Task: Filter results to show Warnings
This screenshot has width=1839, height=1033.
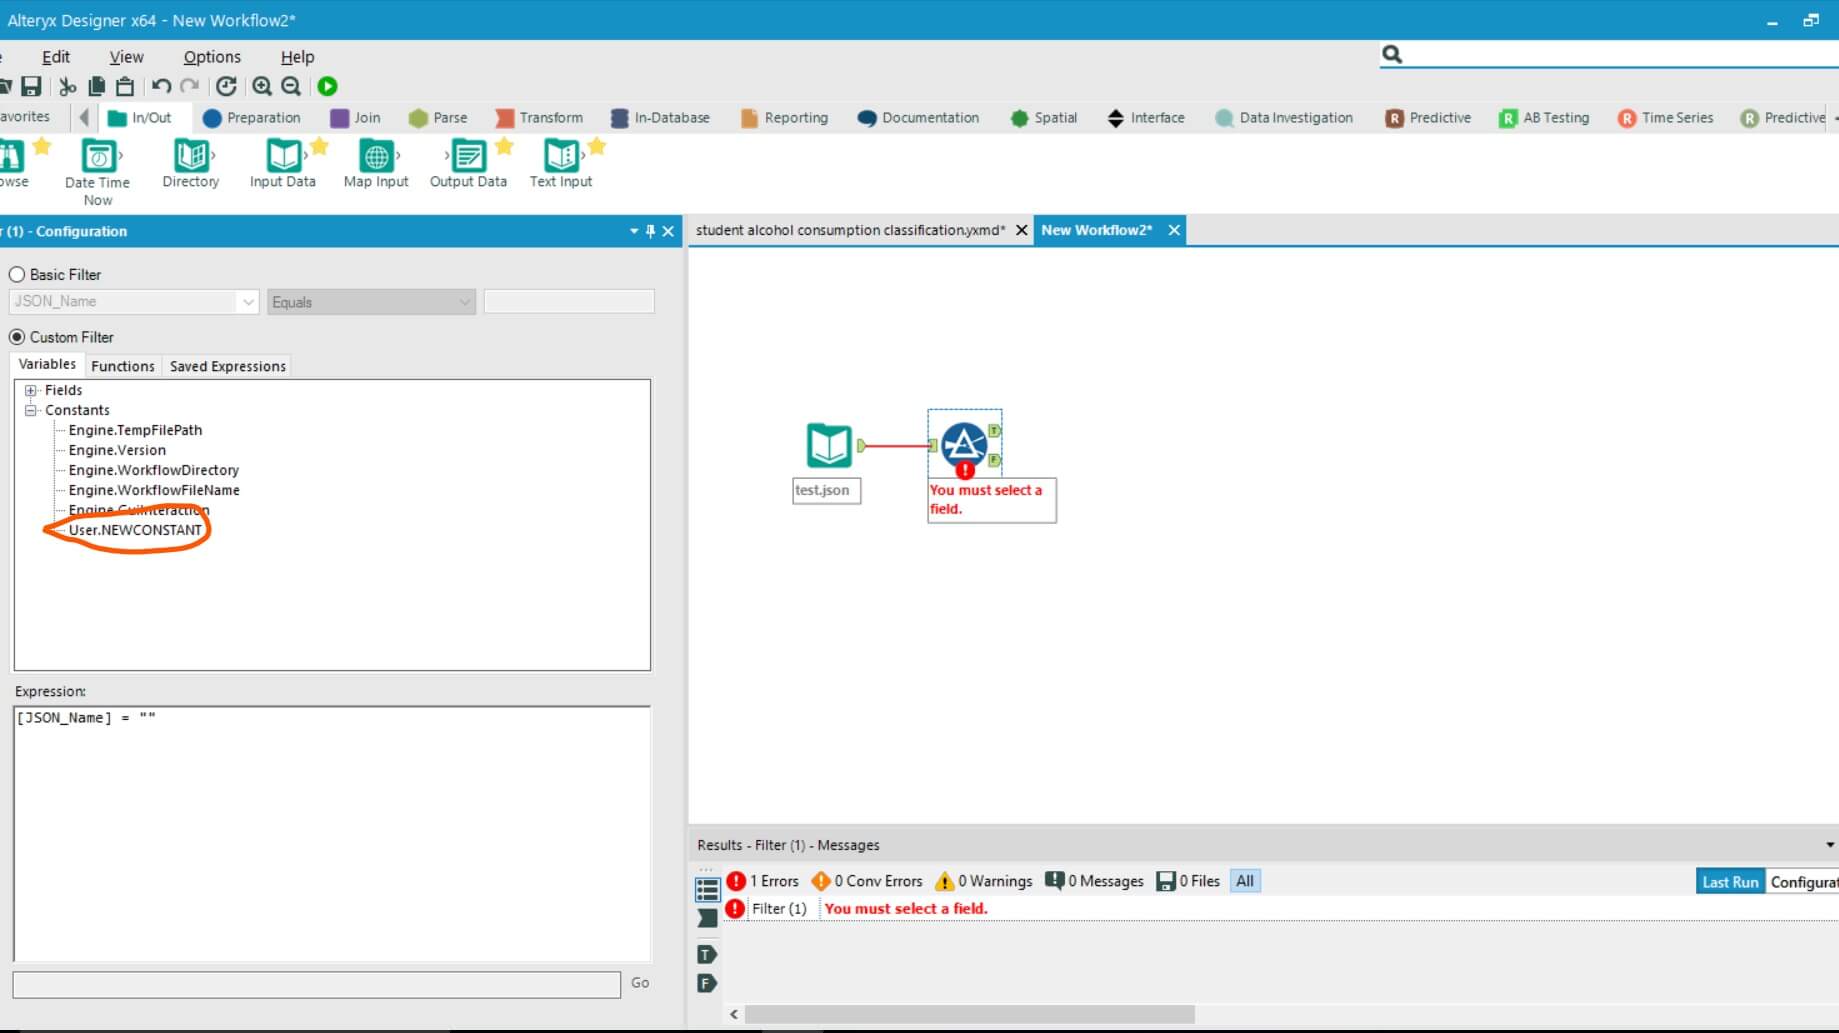Action: tap(983, 881)
